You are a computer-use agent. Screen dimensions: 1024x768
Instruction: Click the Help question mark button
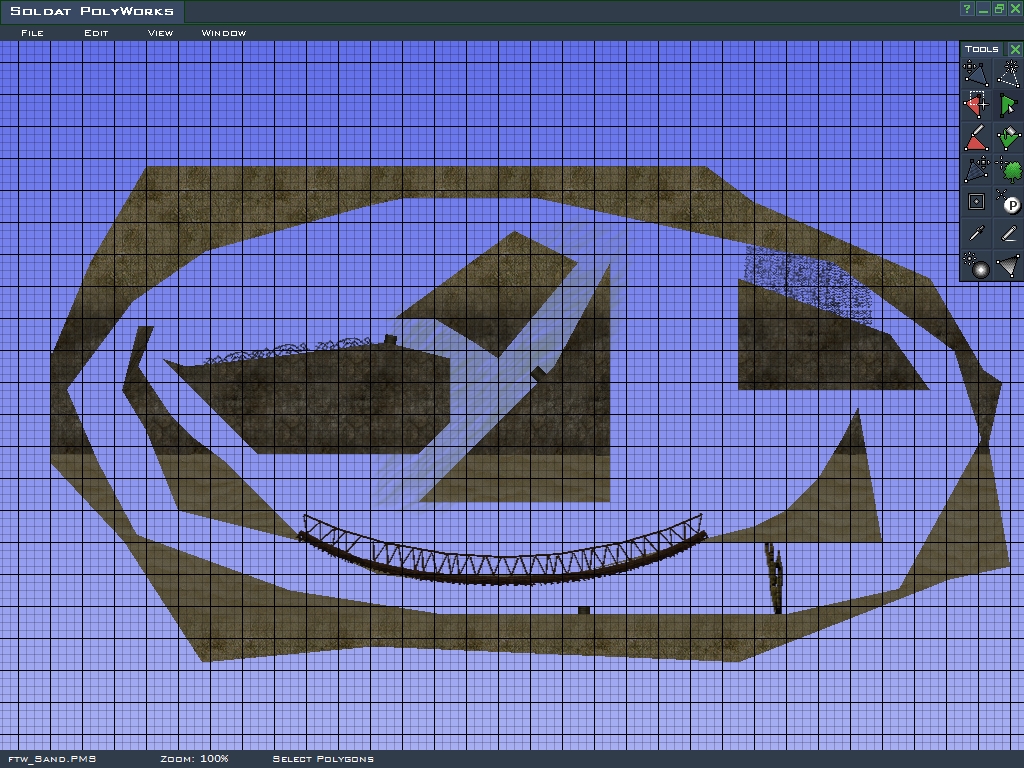[x=967, y=9]
